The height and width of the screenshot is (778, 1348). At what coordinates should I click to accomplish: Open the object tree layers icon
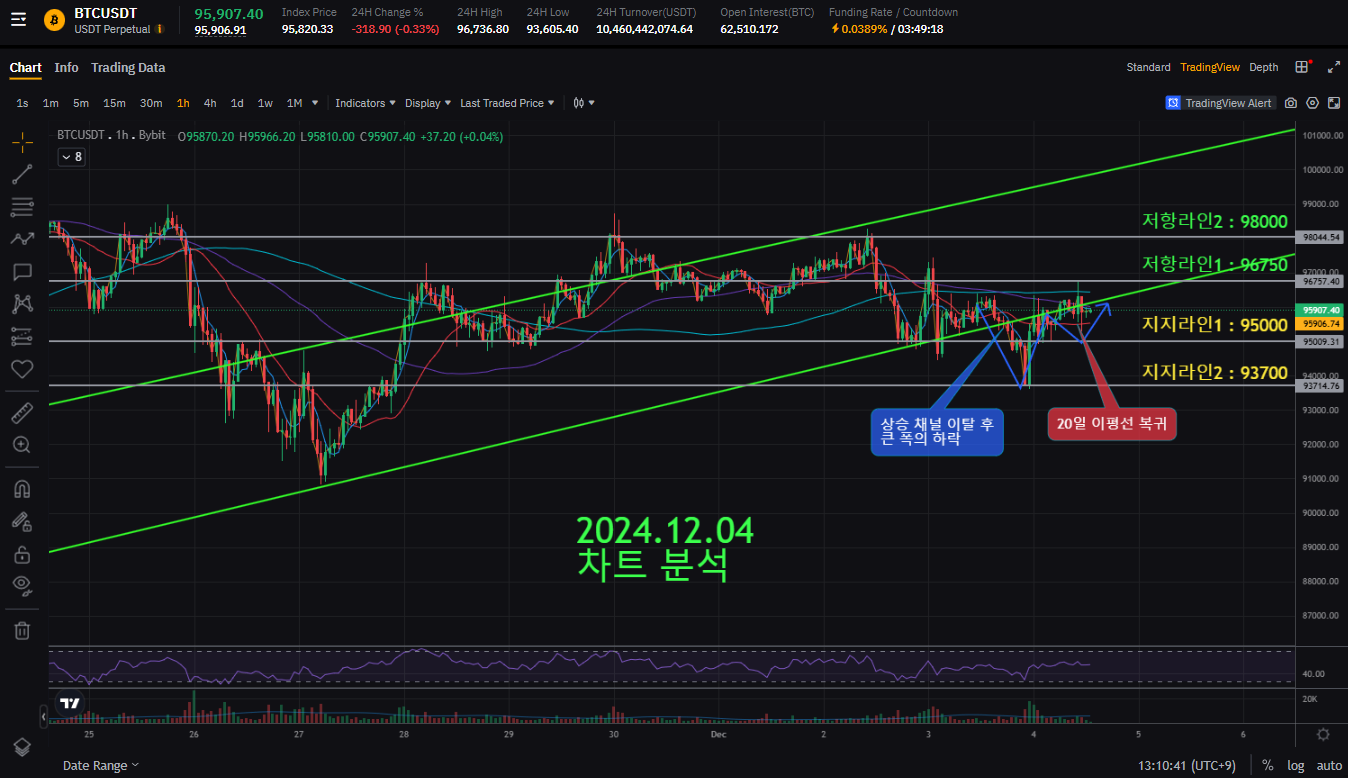pyautogui.click(x=22, y=747)
